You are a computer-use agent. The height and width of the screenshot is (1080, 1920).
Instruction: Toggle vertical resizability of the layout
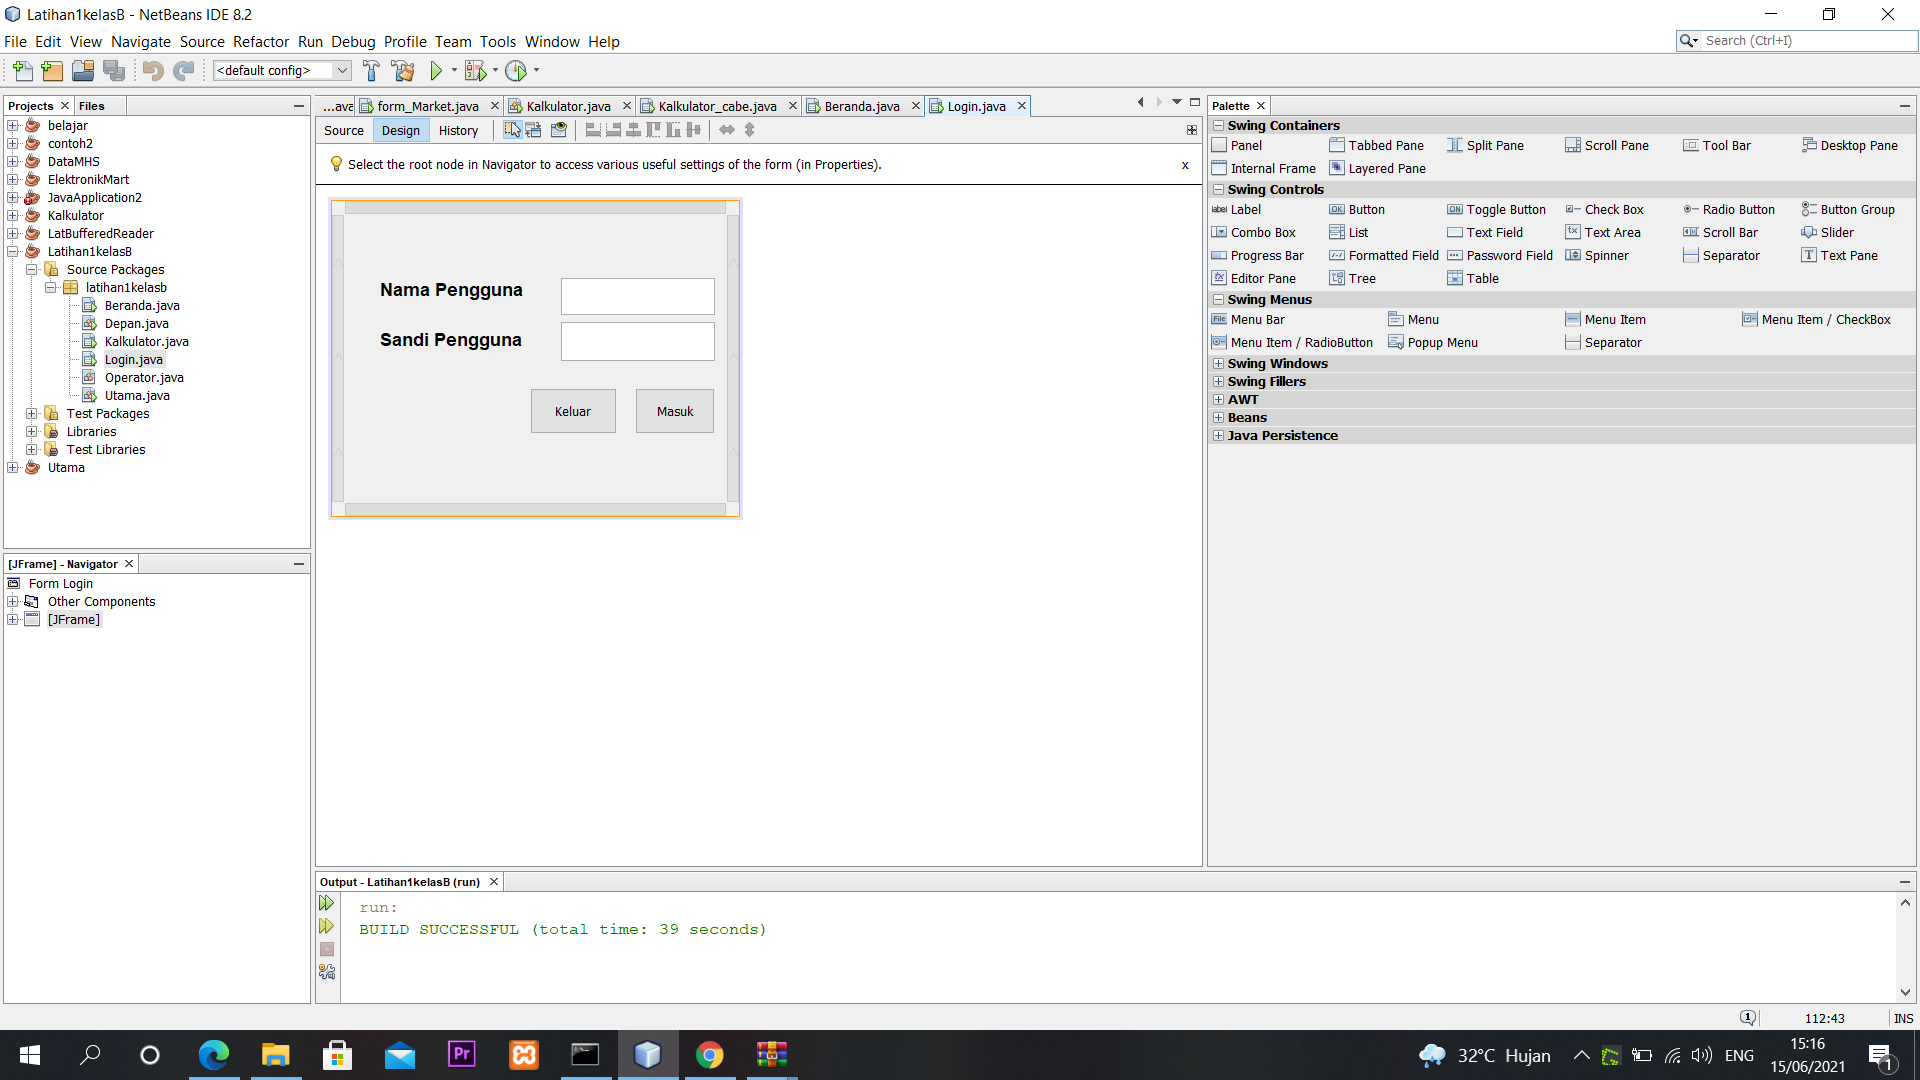750,130
